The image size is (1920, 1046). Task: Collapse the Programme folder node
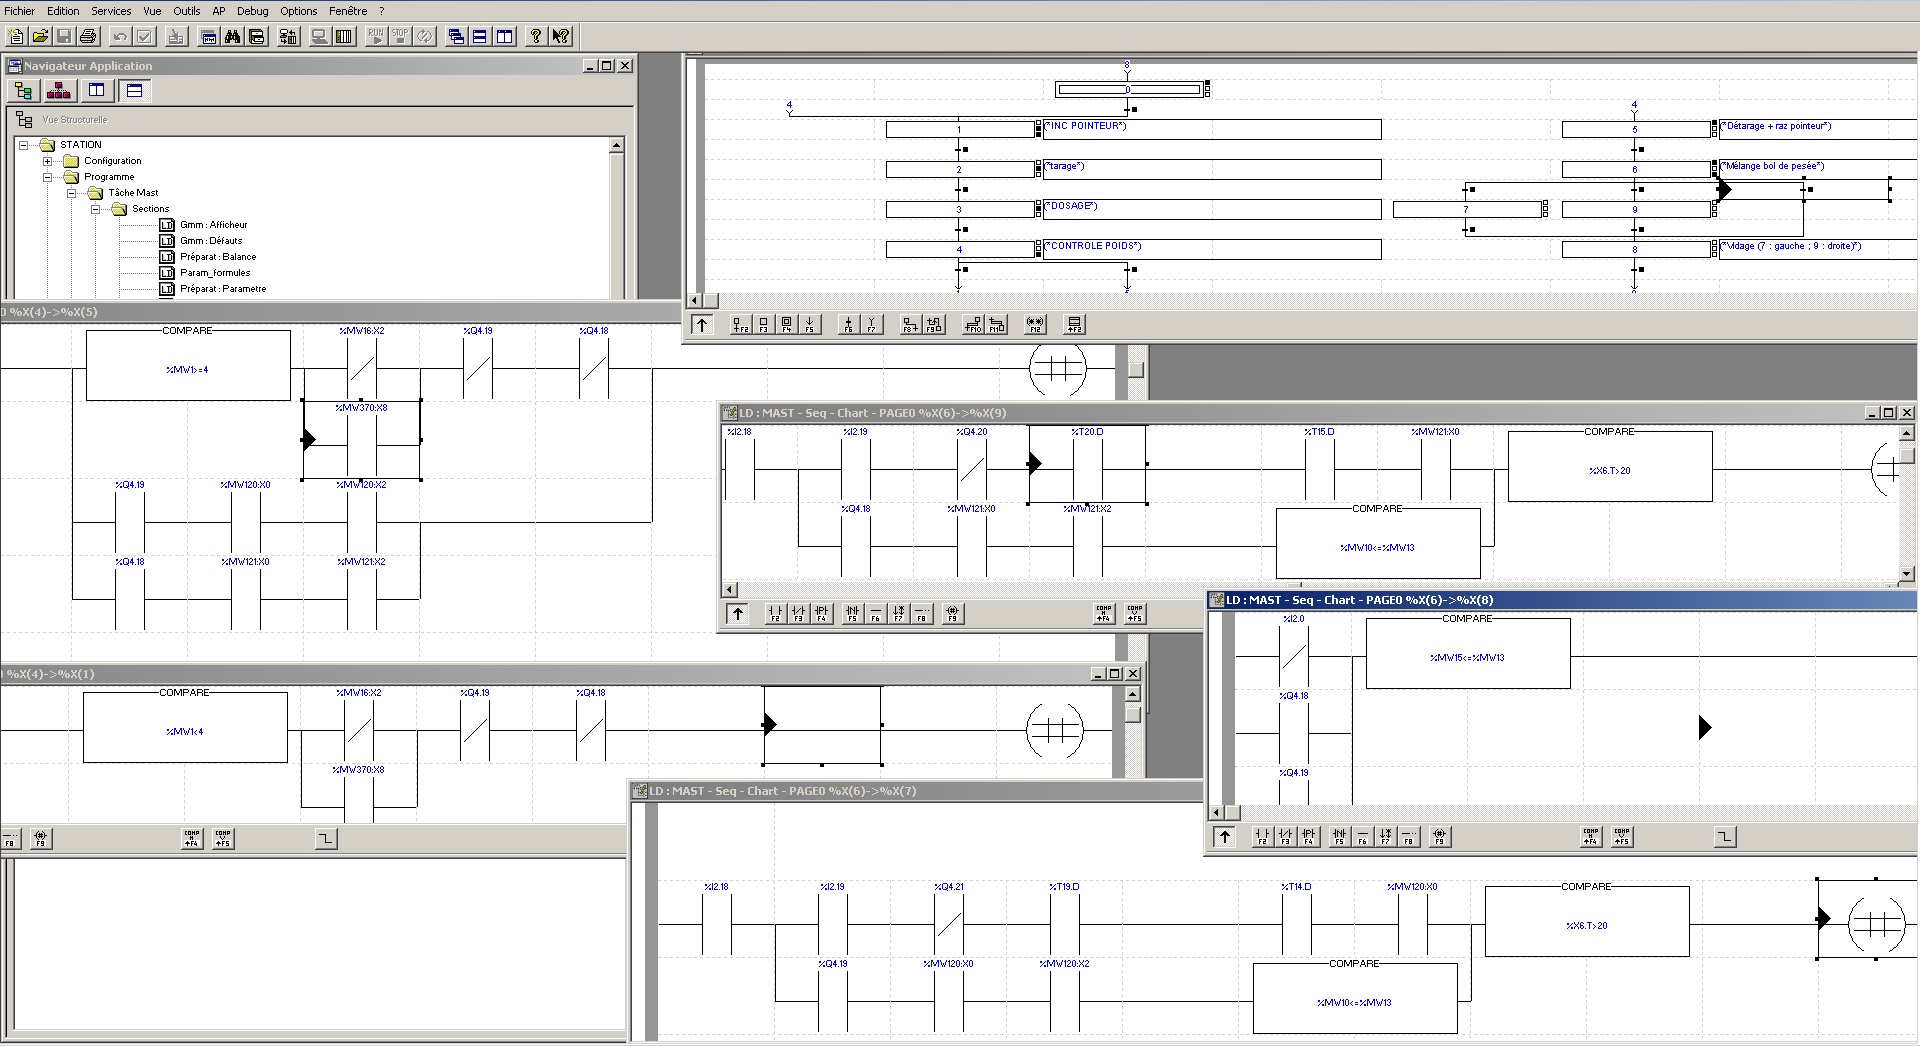click(47, 177)
